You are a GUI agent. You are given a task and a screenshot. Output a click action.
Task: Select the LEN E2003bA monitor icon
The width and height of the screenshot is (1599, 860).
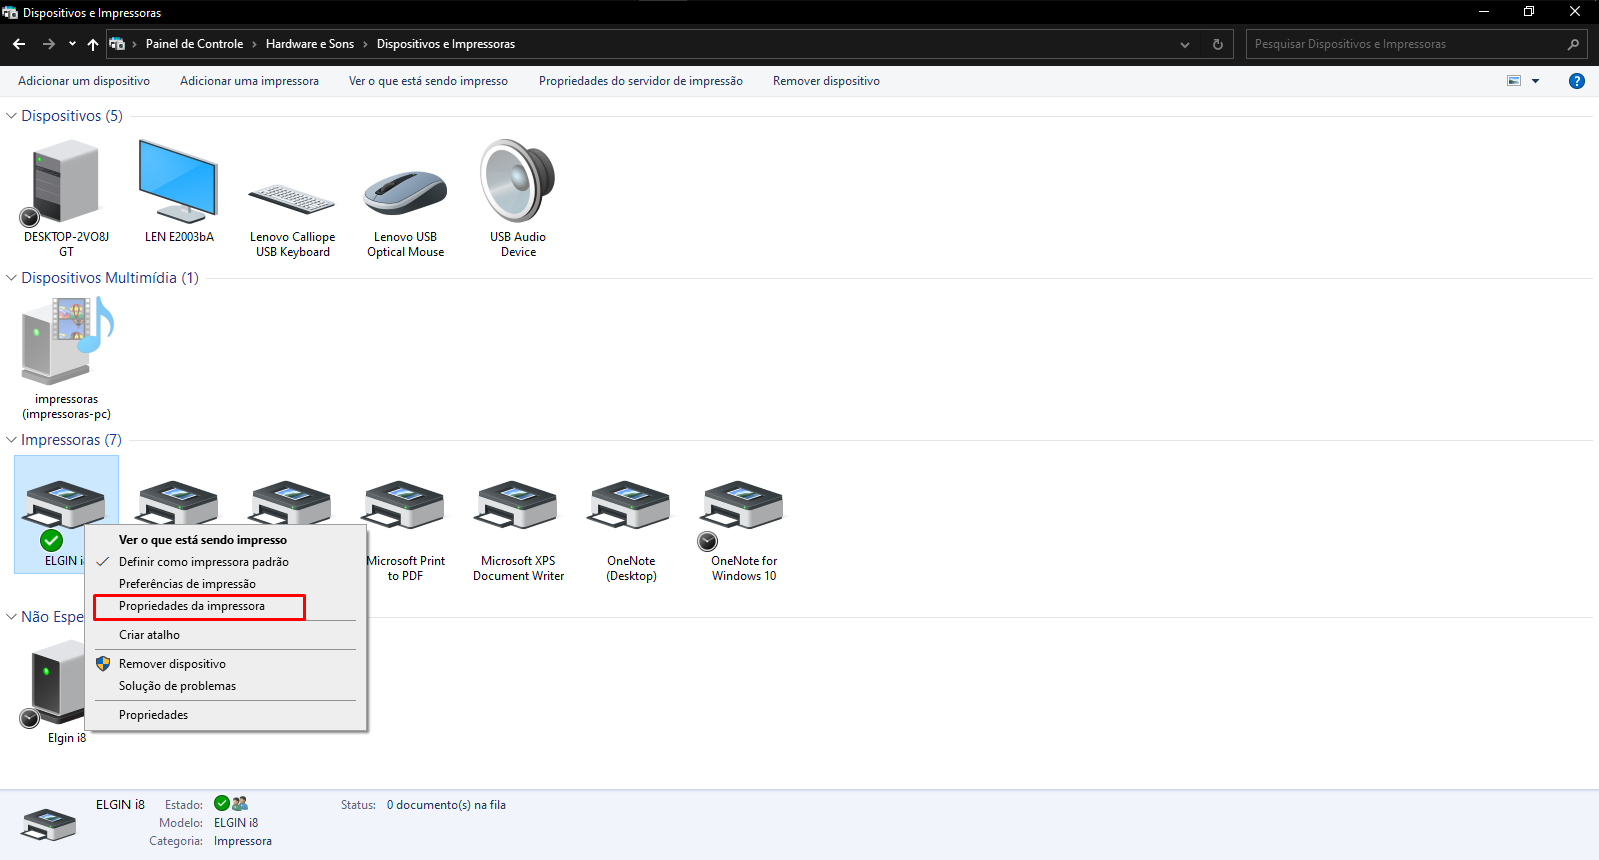pyautogui.click(x=179, y=183)
